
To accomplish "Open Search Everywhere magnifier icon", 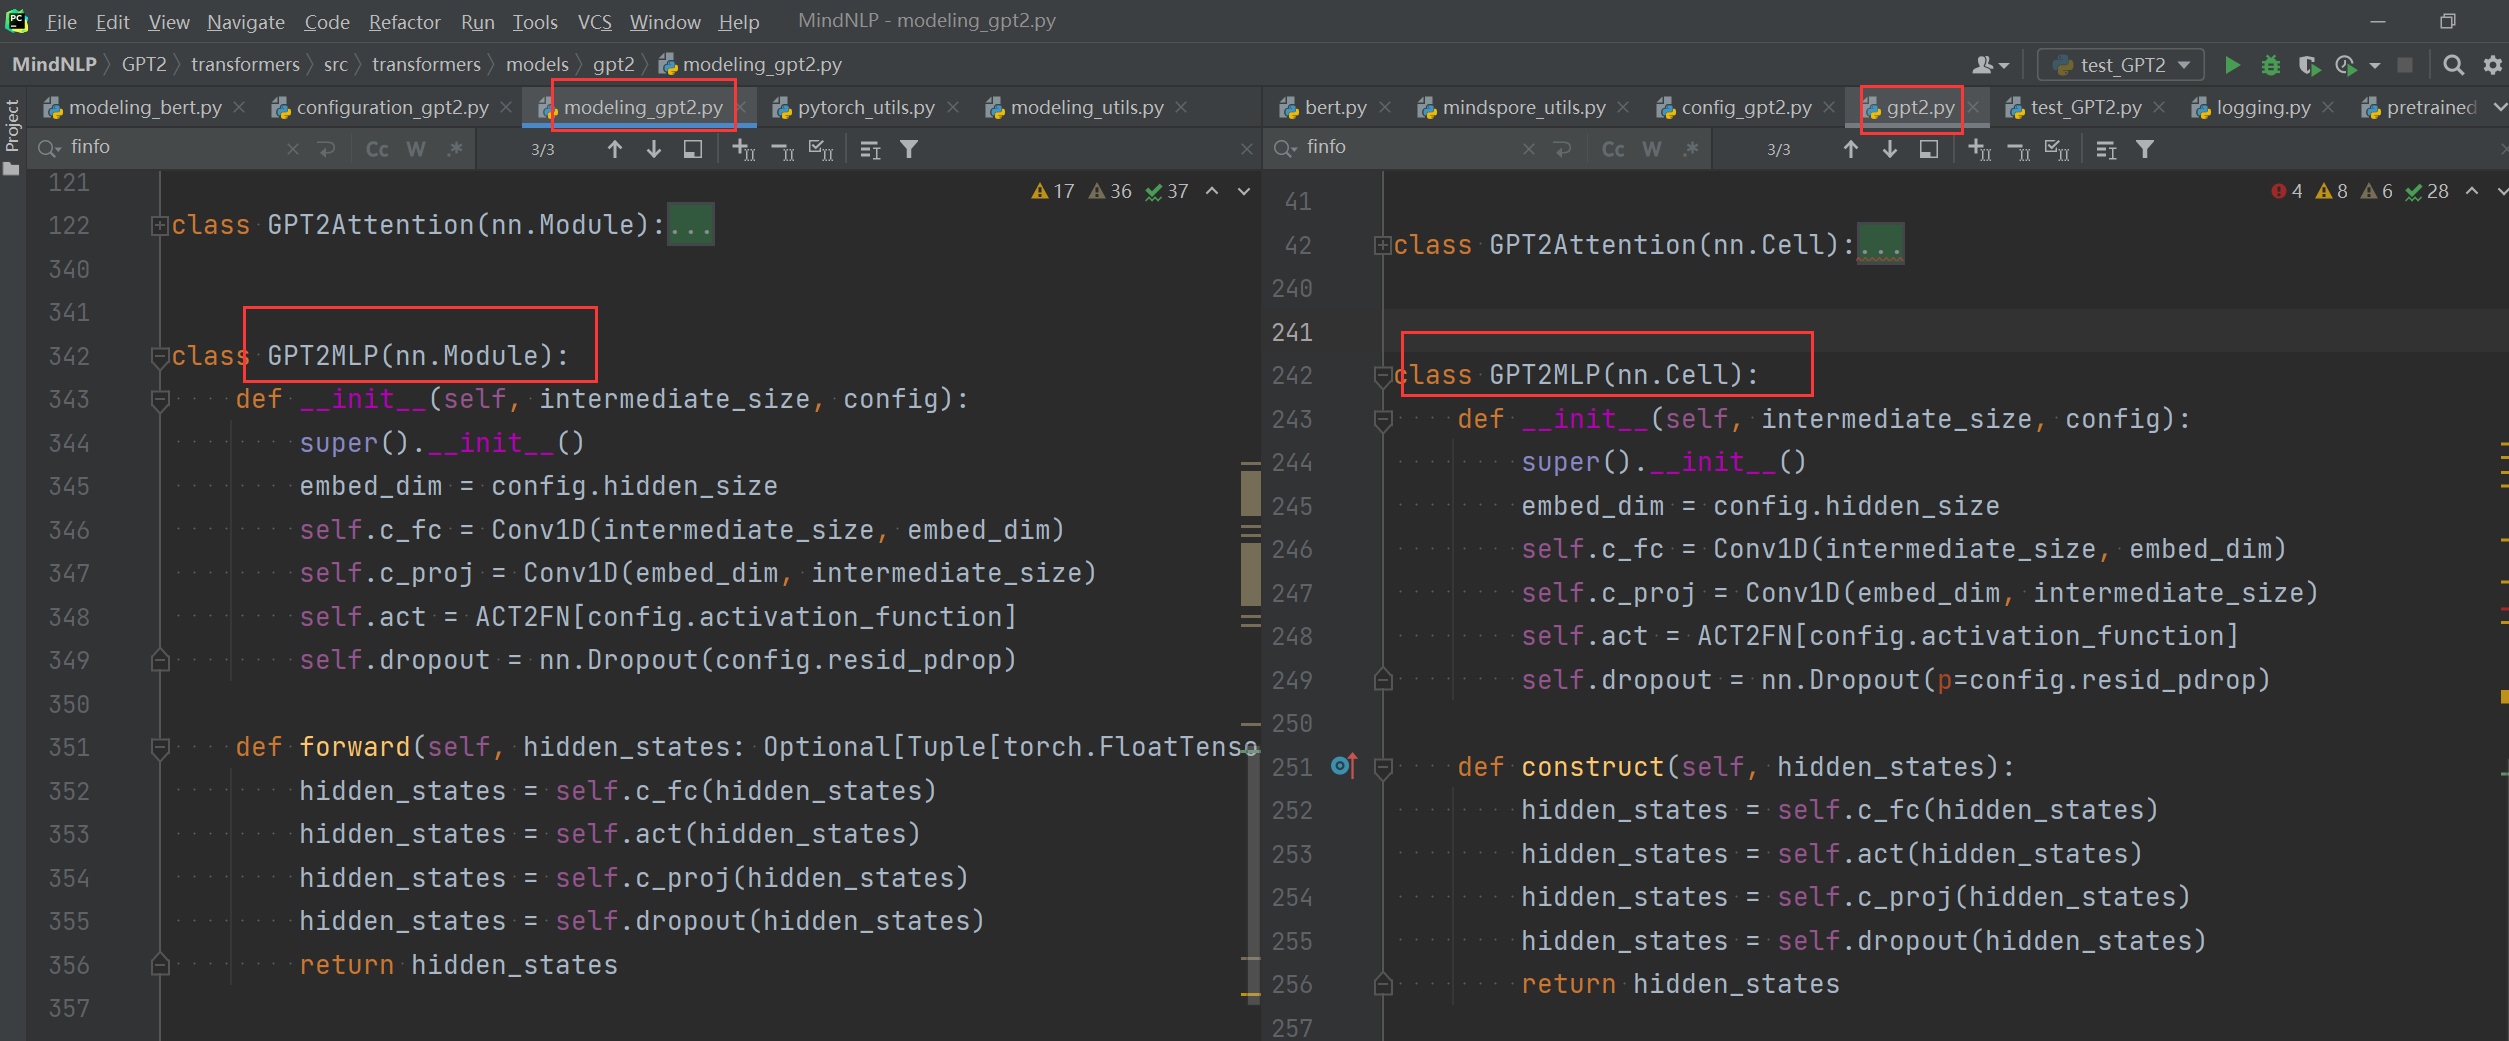I will (x=2452, y=65).
